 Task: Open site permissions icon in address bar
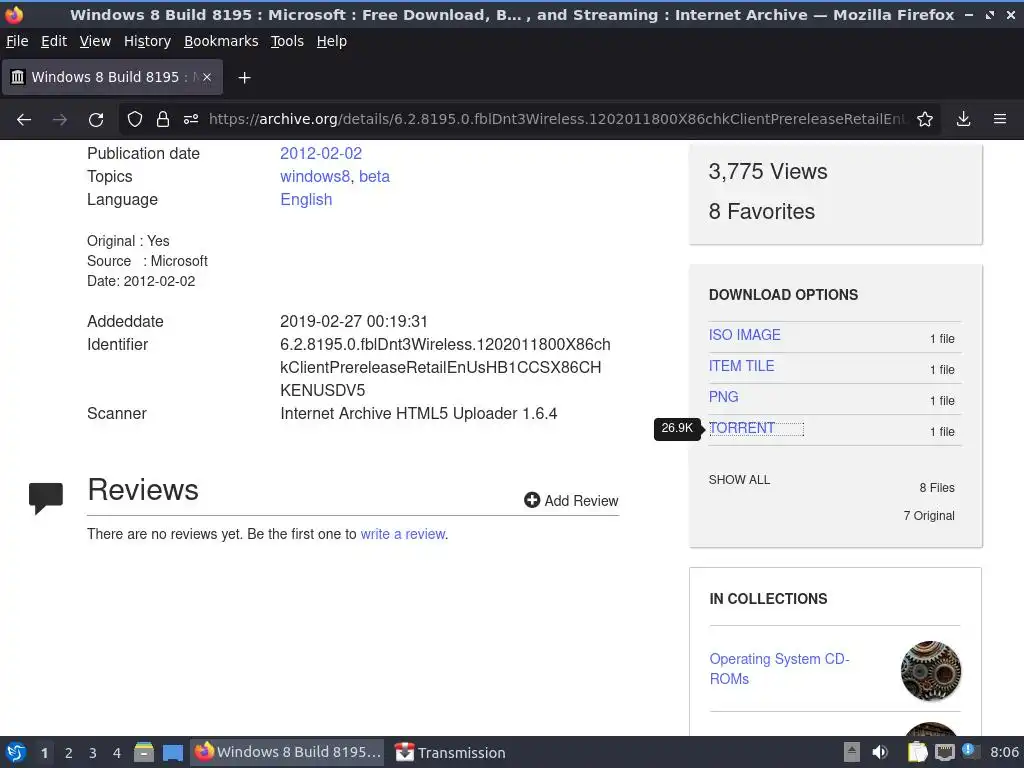[191, 120]
